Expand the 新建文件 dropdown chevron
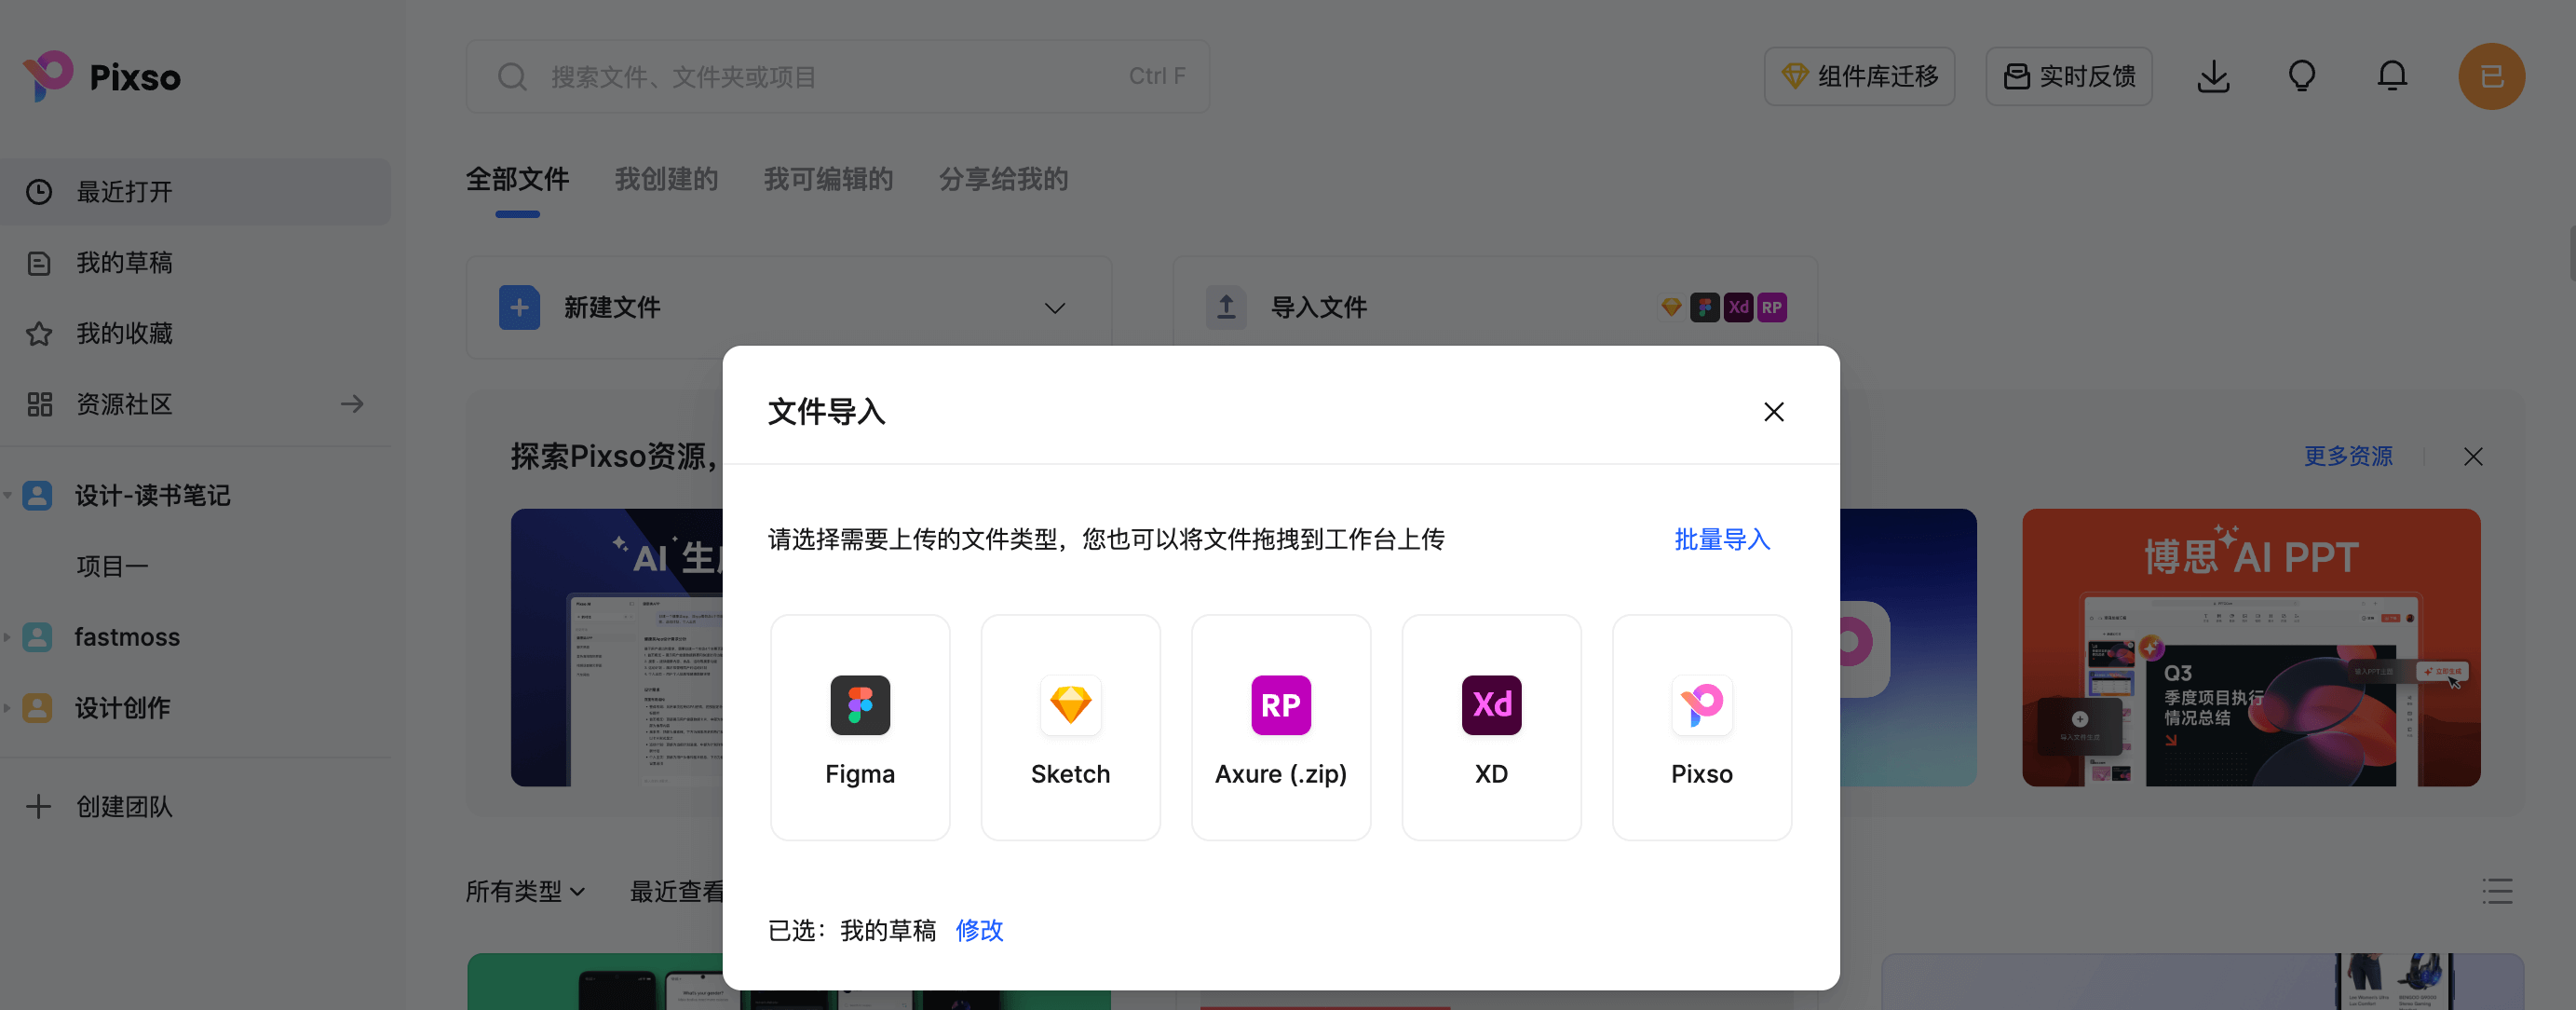The height and width of the screenshot is (1010, 2576). coord(1054,308)
